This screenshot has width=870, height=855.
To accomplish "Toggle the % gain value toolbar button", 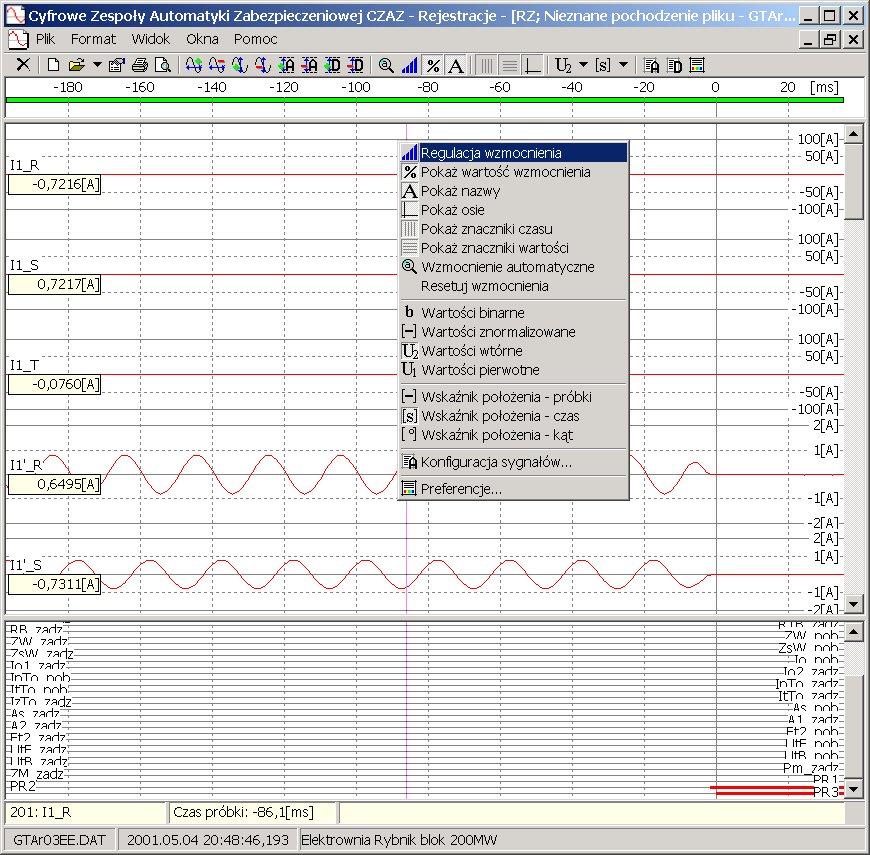I will coord(433,65).
